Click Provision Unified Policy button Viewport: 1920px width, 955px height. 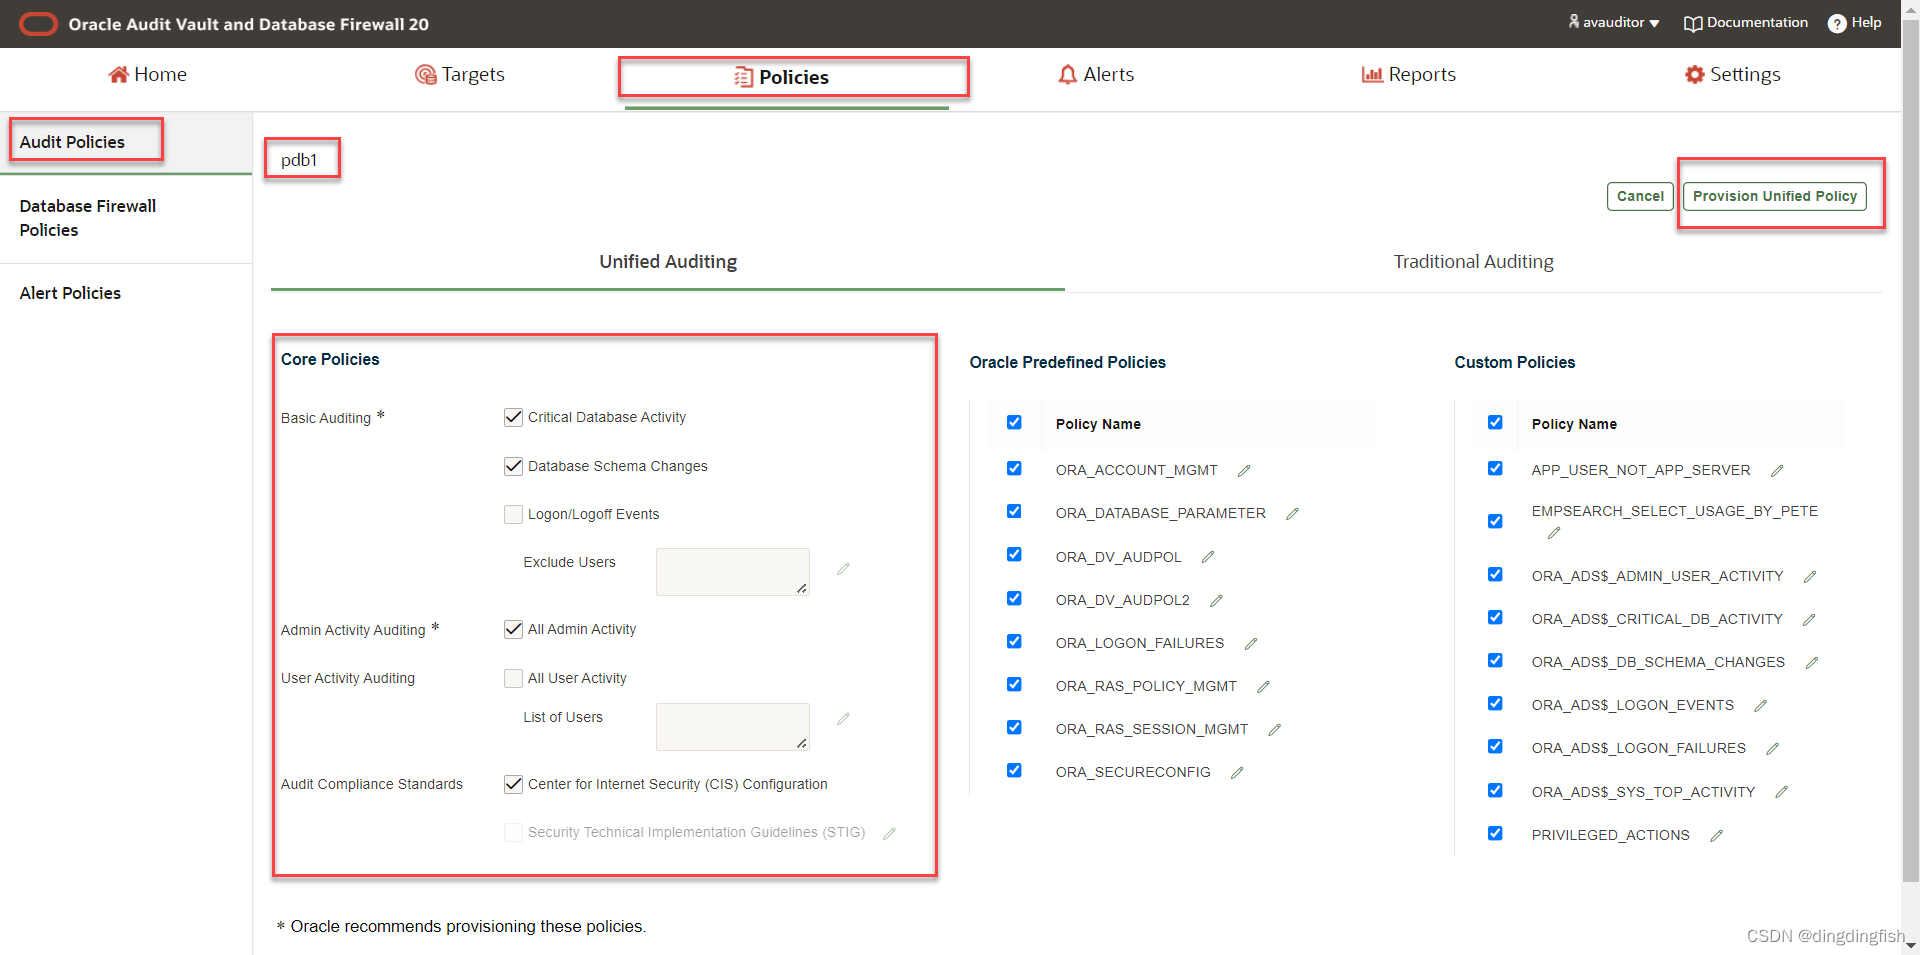pyautogui.click(x=1774, y=196)
